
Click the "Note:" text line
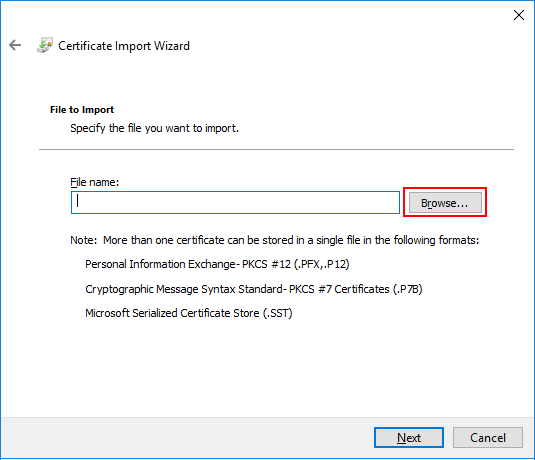point(275,240)
